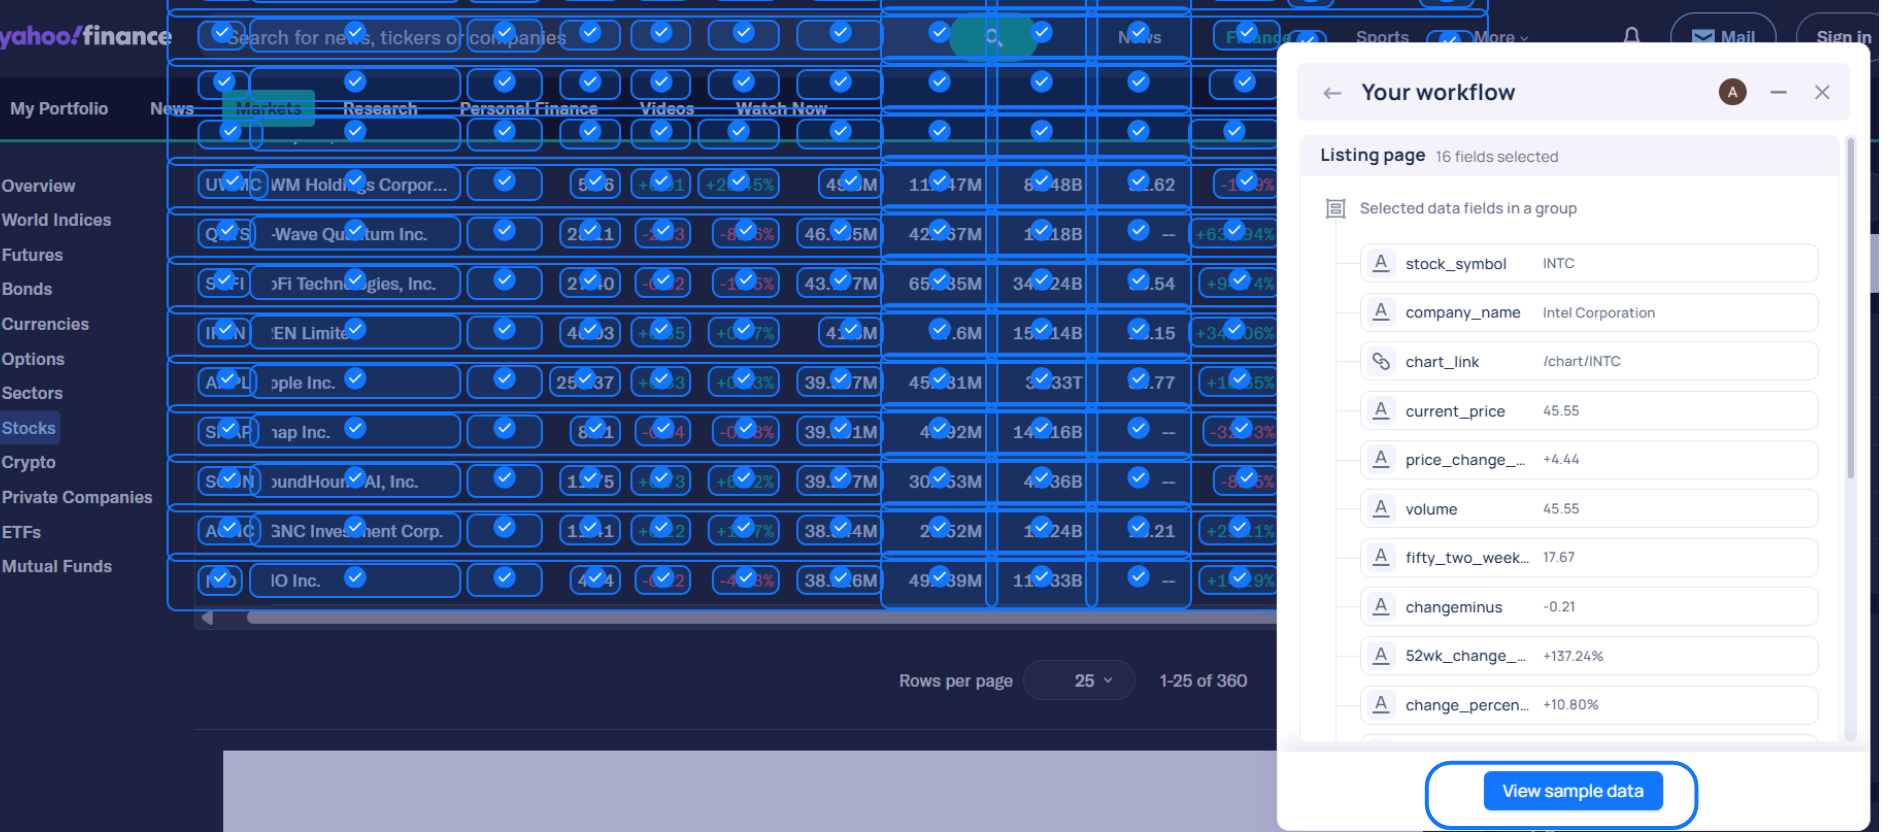Select the current_price field row
Viewport: 1895px width, 832px height.
click(1588, 411)
